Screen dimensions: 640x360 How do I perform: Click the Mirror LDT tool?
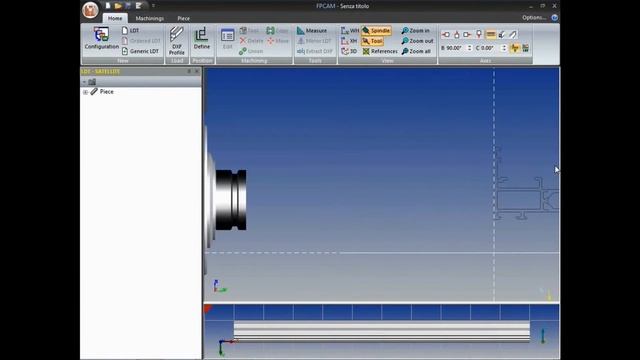(314, 41)
